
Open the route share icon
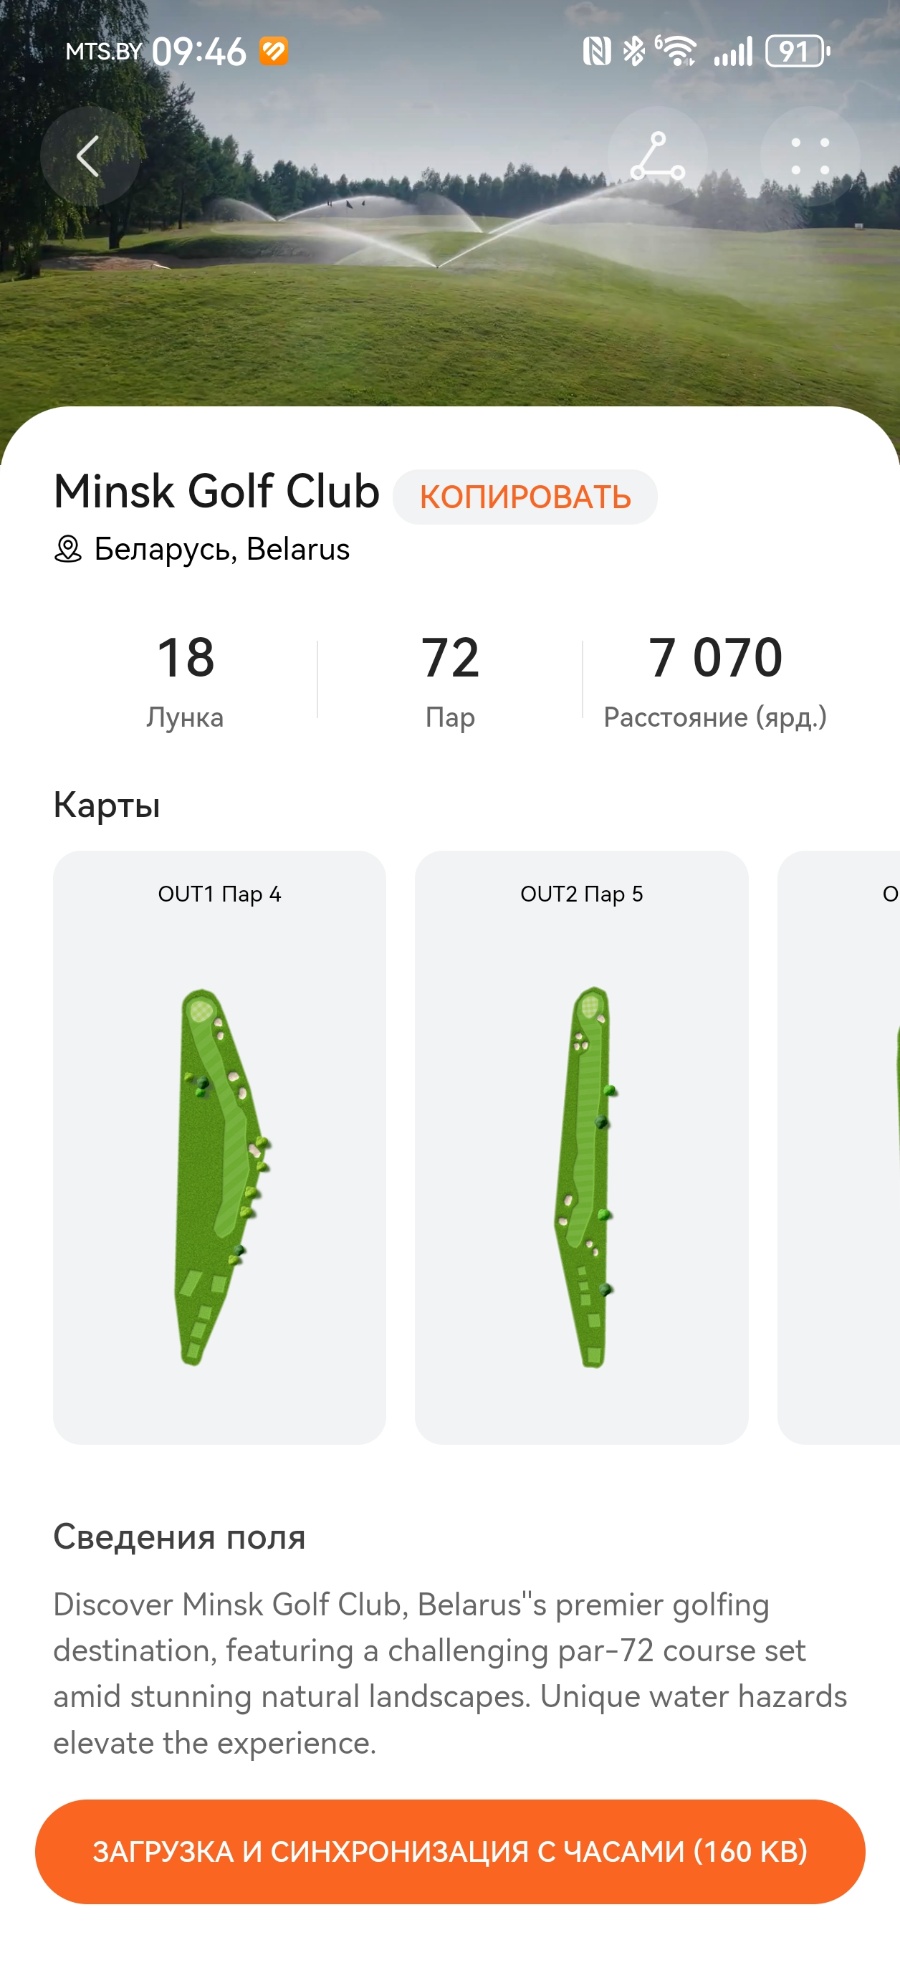click(x=657, y=156)
